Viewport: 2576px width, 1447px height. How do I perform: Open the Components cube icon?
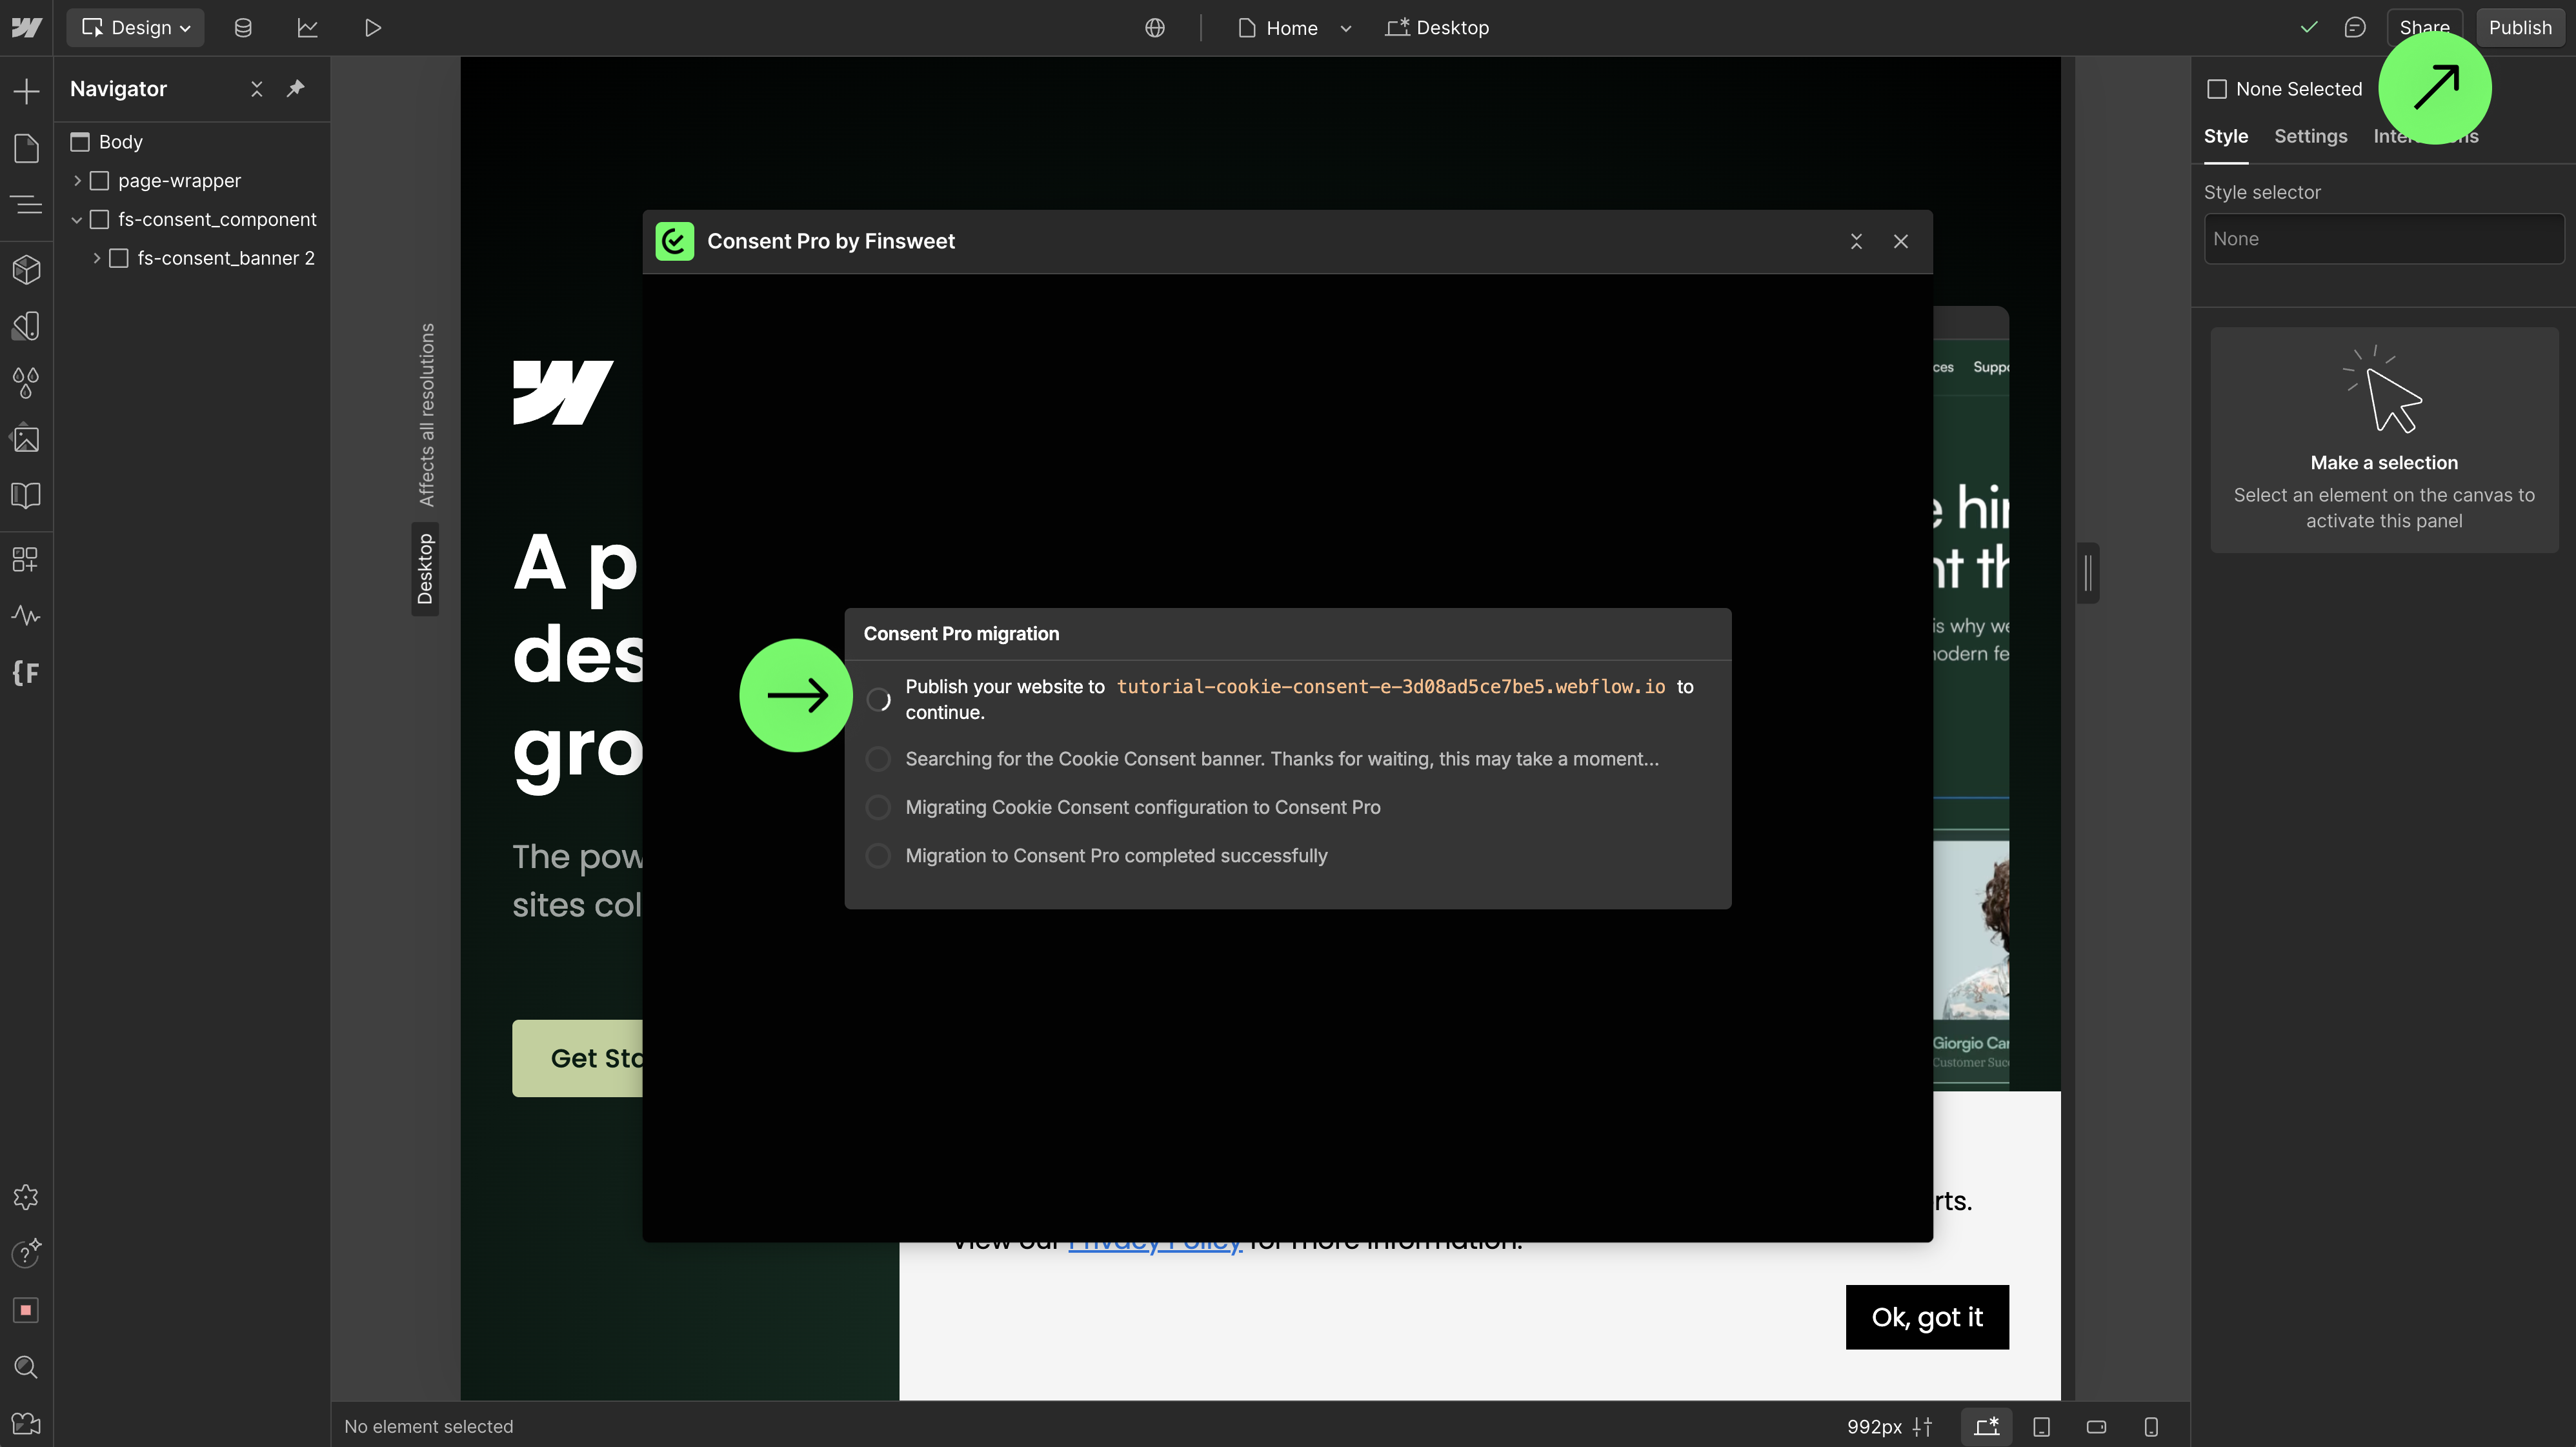(x=27, y=269)
